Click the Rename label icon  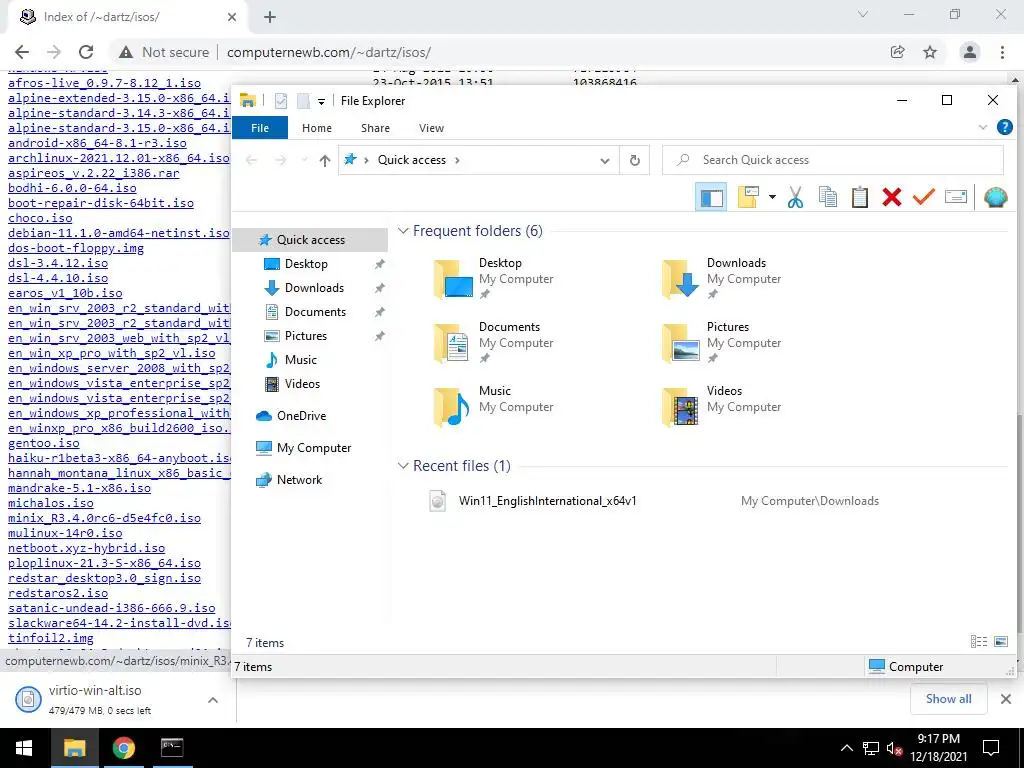(955, 197)
